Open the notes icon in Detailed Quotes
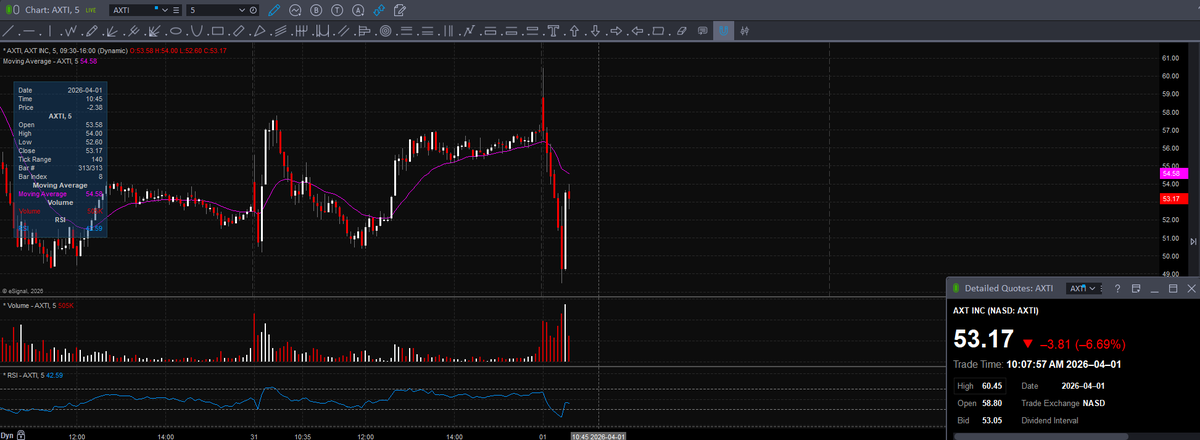The image size is (1200, 440). click(x=1135, y=288)
